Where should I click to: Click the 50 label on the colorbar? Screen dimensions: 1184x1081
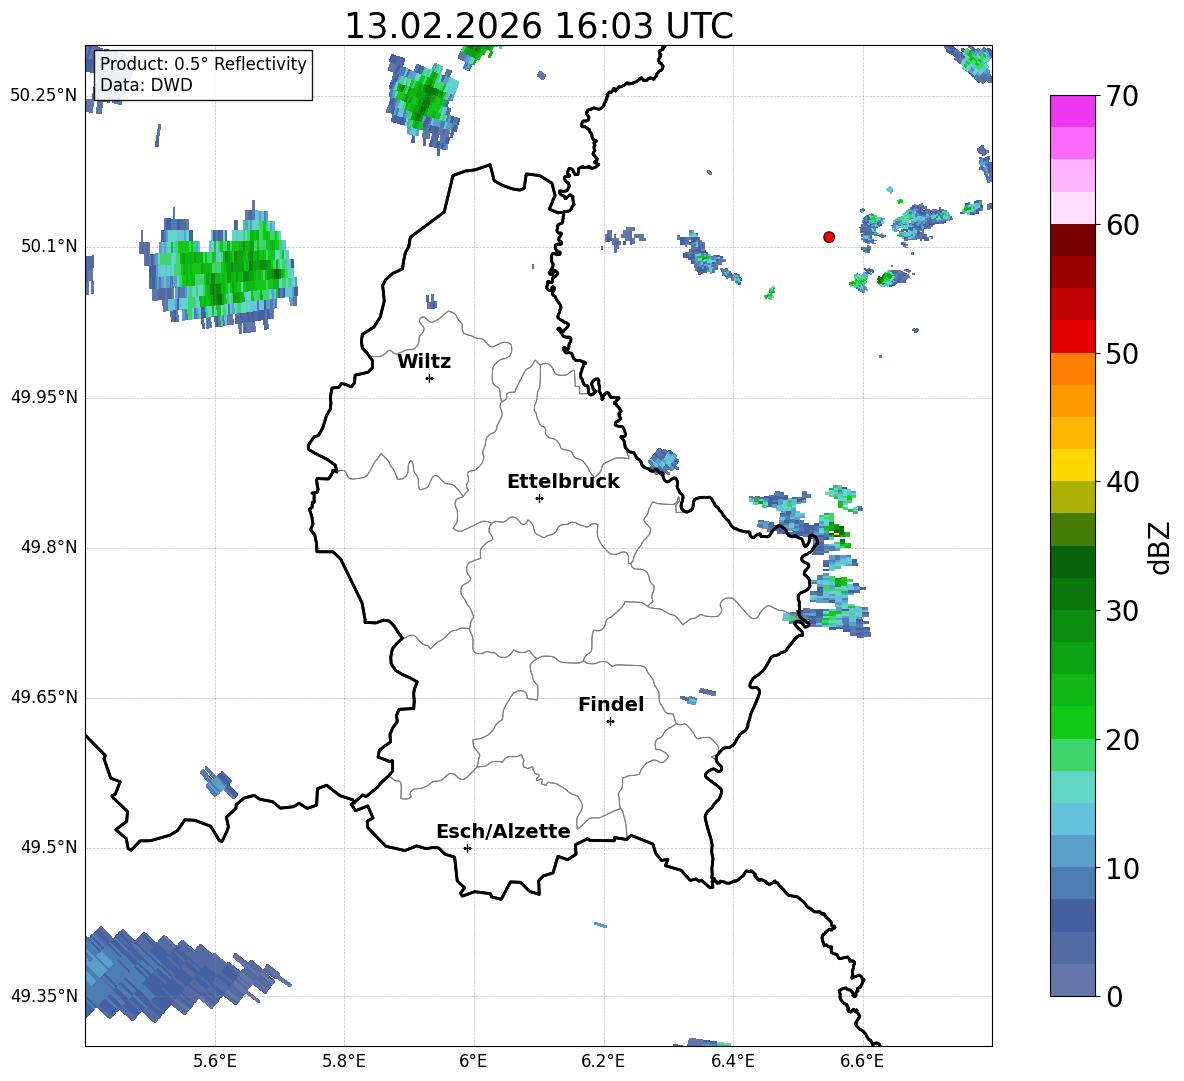tap(1122, 354)
